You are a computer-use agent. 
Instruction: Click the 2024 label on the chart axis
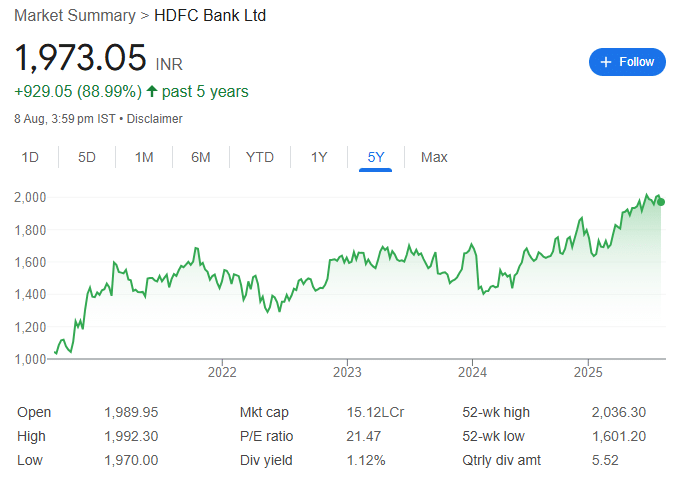pos(472,372)
